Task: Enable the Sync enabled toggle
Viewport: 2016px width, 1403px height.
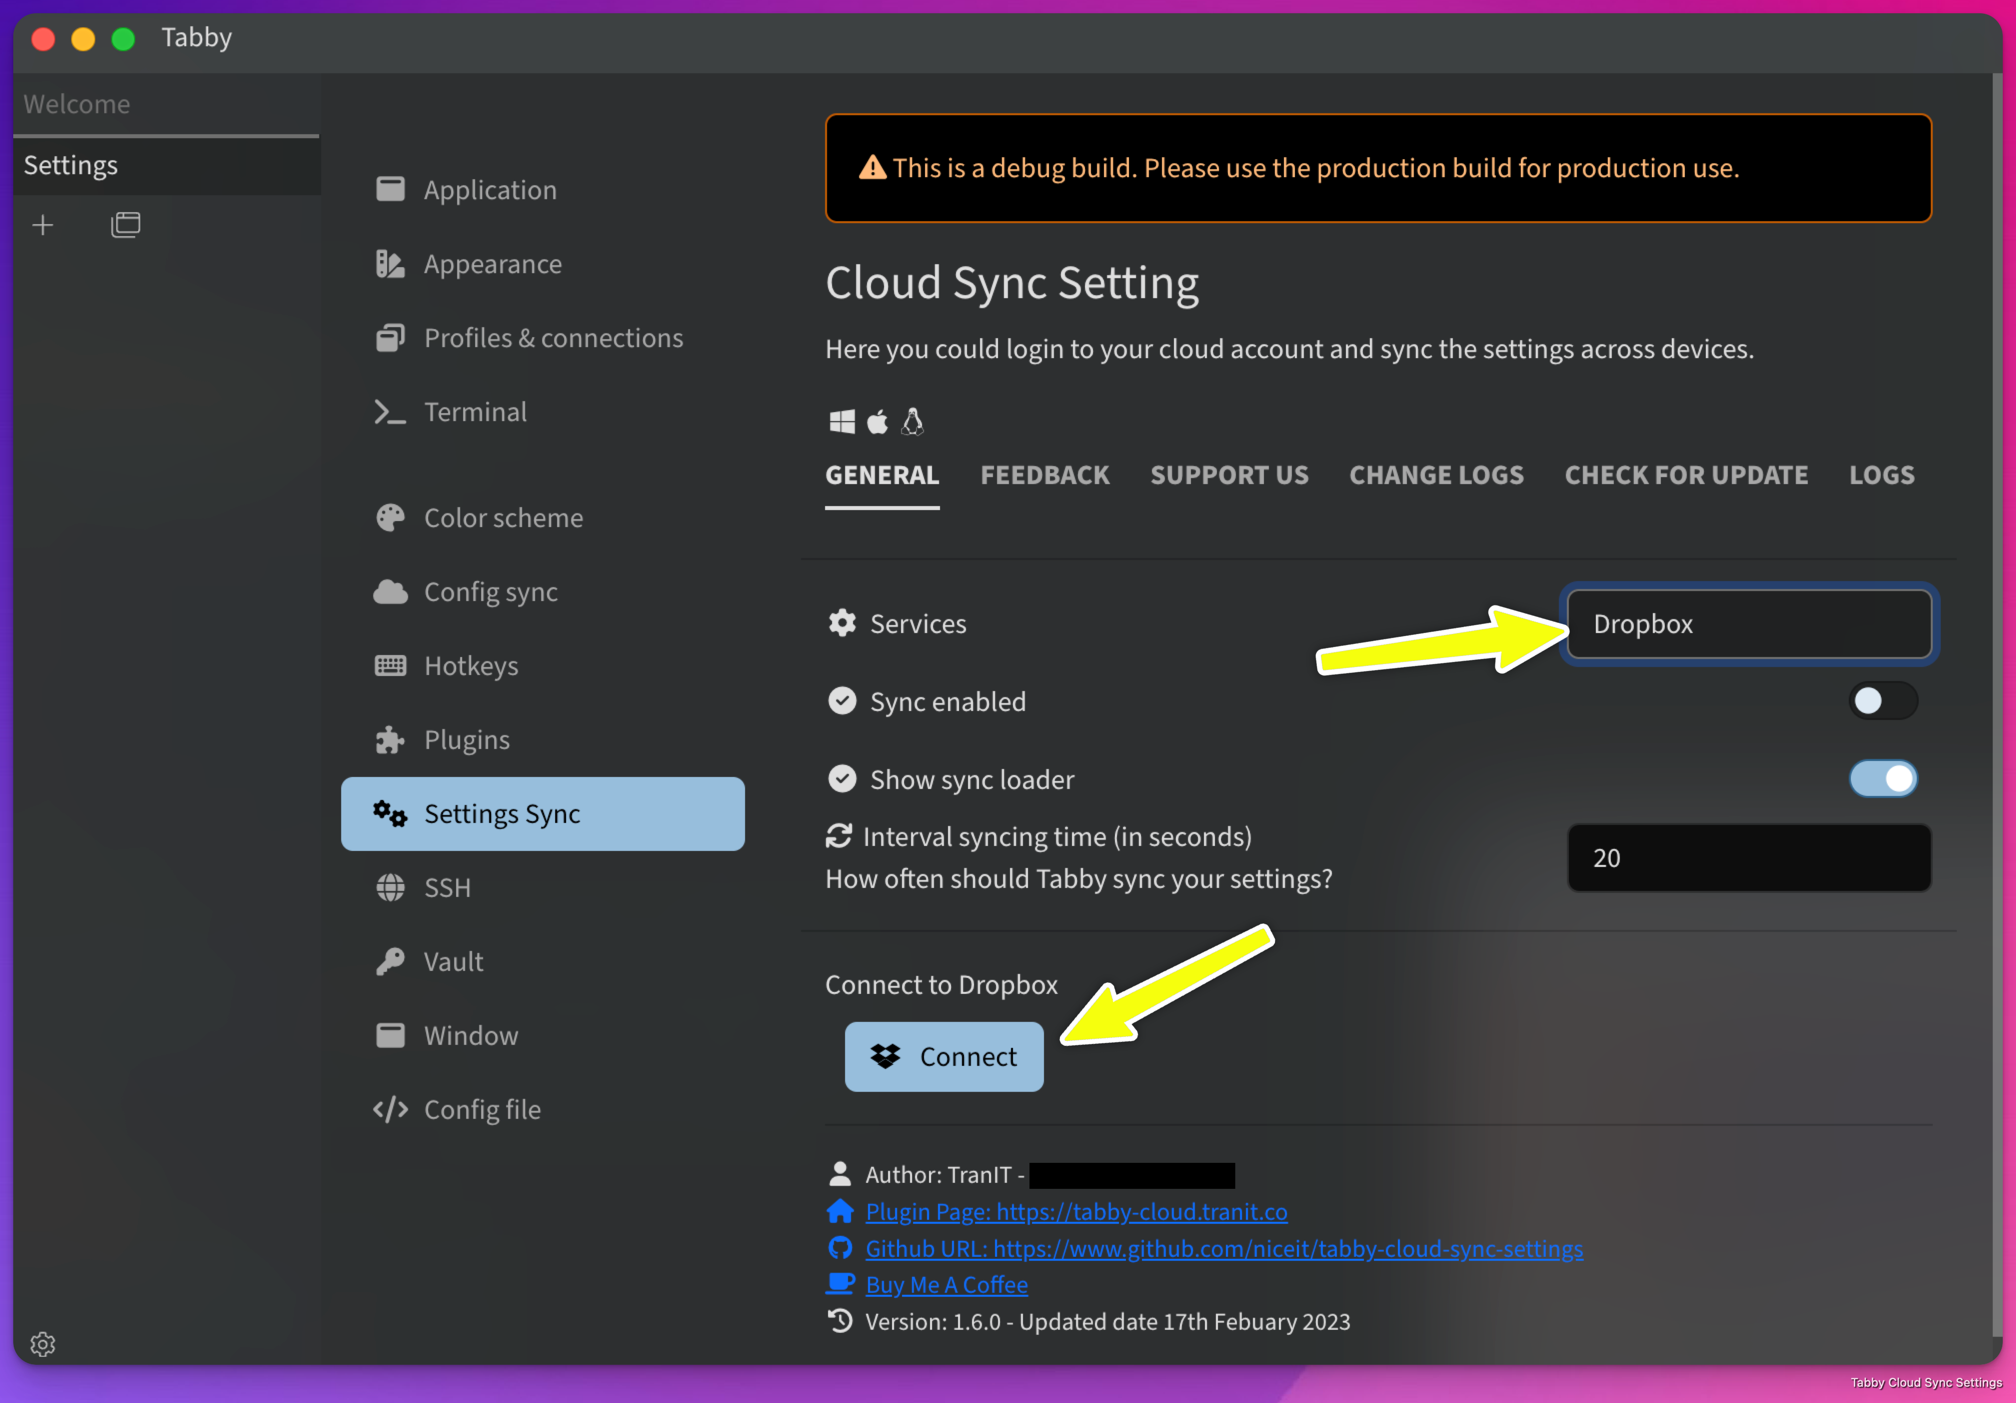Action: coord(1882,701)
